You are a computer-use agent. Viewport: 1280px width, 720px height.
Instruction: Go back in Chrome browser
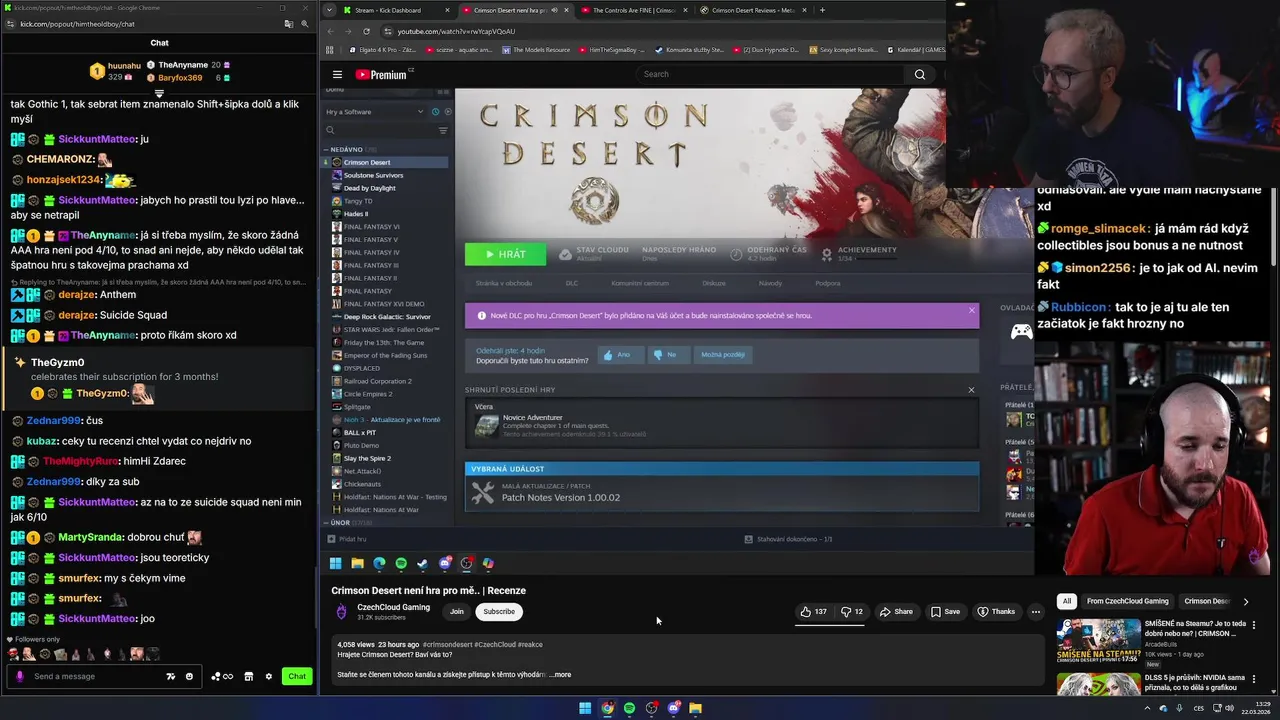click(331, 31)
